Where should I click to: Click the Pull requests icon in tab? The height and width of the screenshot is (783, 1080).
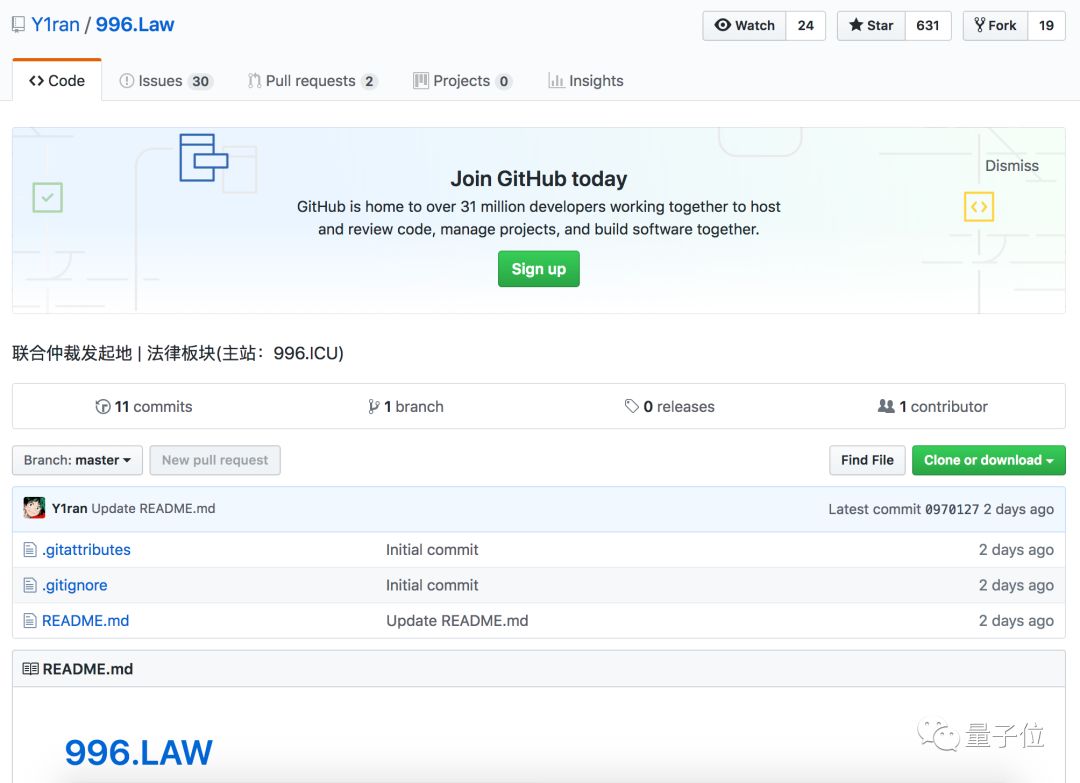pos(254,81)
